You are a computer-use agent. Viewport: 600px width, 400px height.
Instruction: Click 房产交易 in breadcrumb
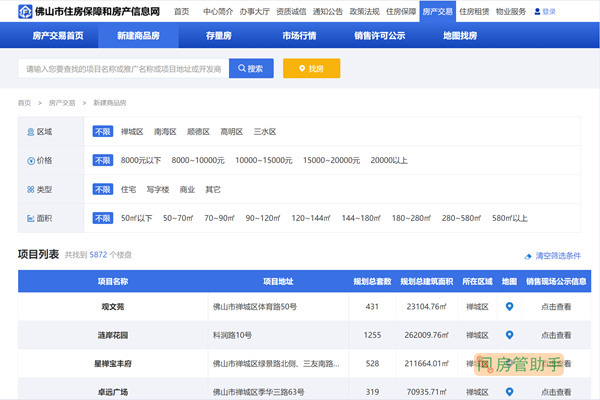pos(62,103)
